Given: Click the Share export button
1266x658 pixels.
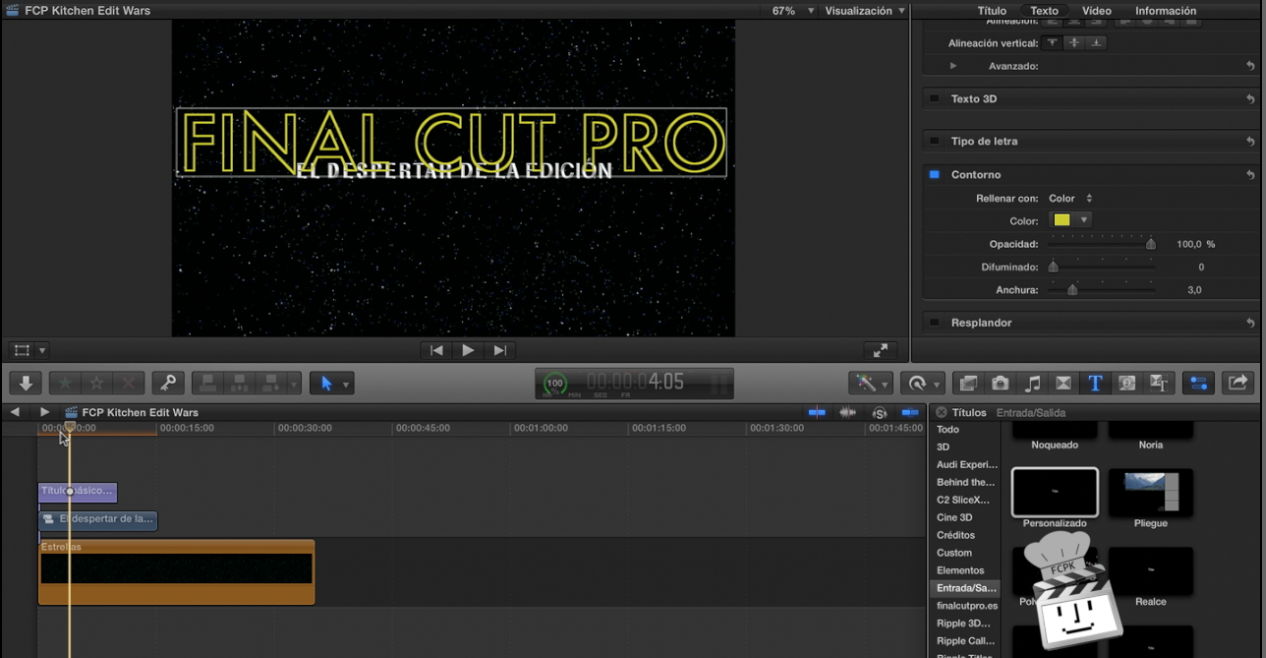Looking at the screenshot, I should tap(1238, 383).
